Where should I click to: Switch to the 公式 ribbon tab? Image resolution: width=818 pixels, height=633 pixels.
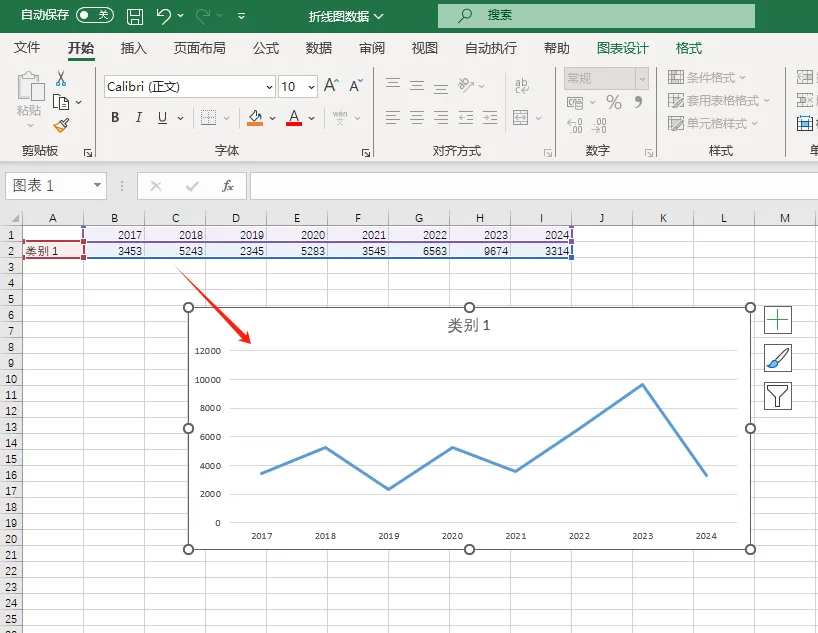coord(266,48)
